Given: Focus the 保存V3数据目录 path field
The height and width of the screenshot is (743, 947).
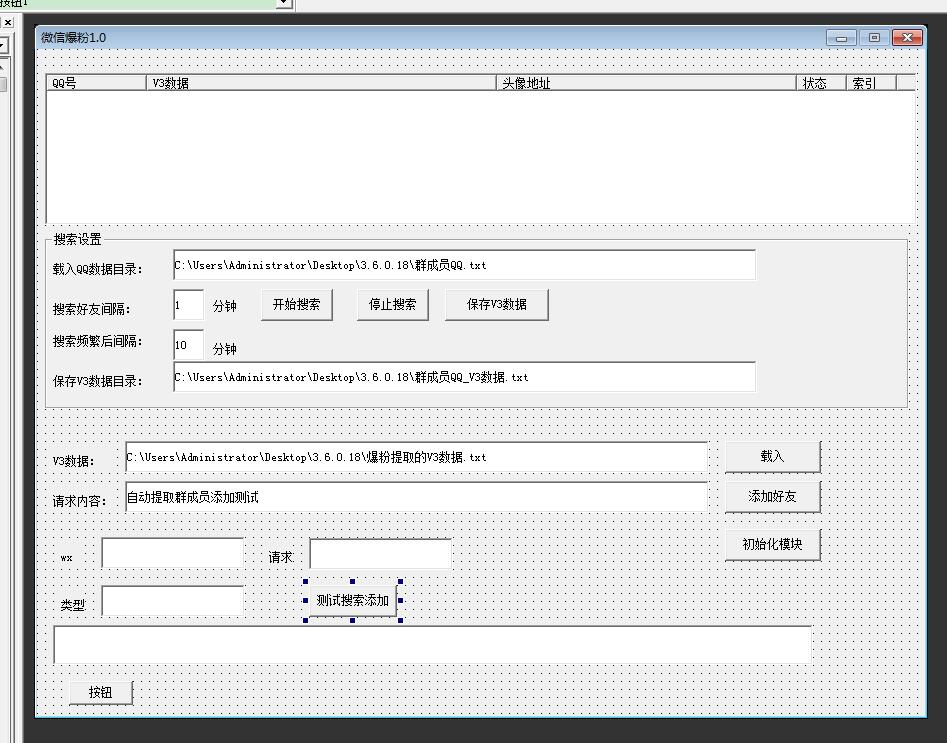Looking at the screenshot, I should (464, 377).
